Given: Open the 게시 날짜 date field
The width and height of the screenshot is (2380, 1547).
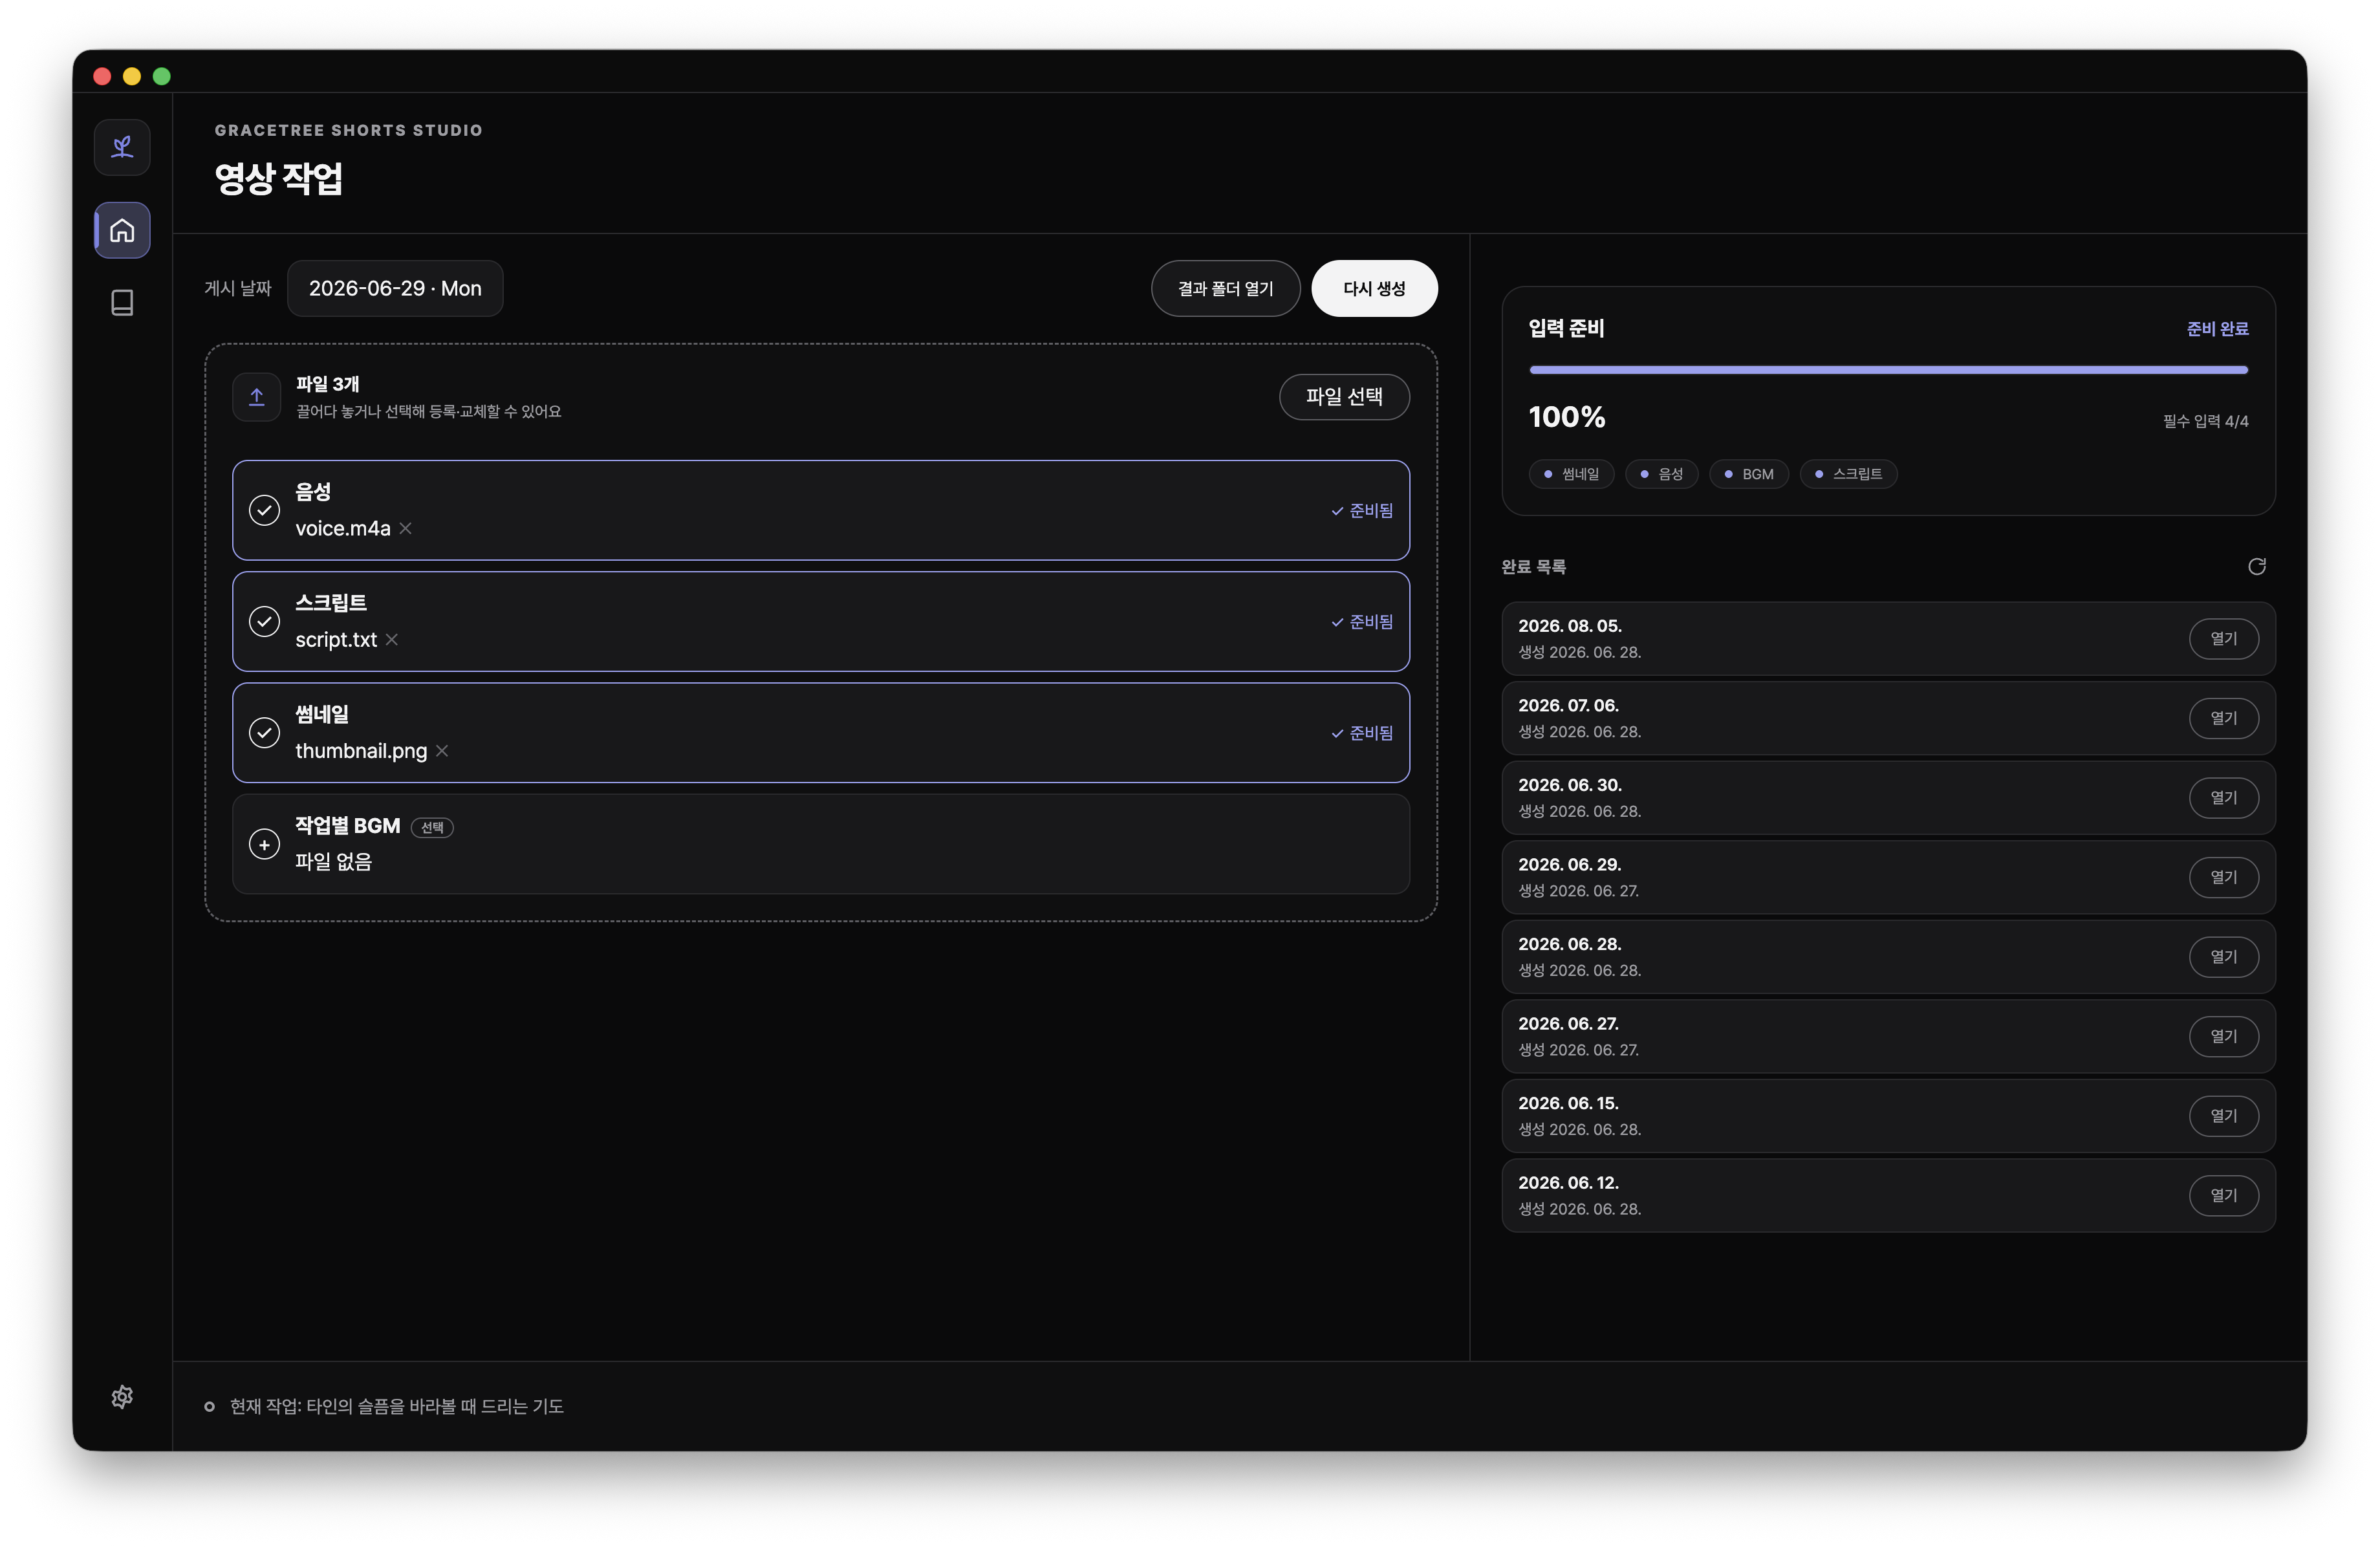Looking at the screenshot, I should 395,289.
